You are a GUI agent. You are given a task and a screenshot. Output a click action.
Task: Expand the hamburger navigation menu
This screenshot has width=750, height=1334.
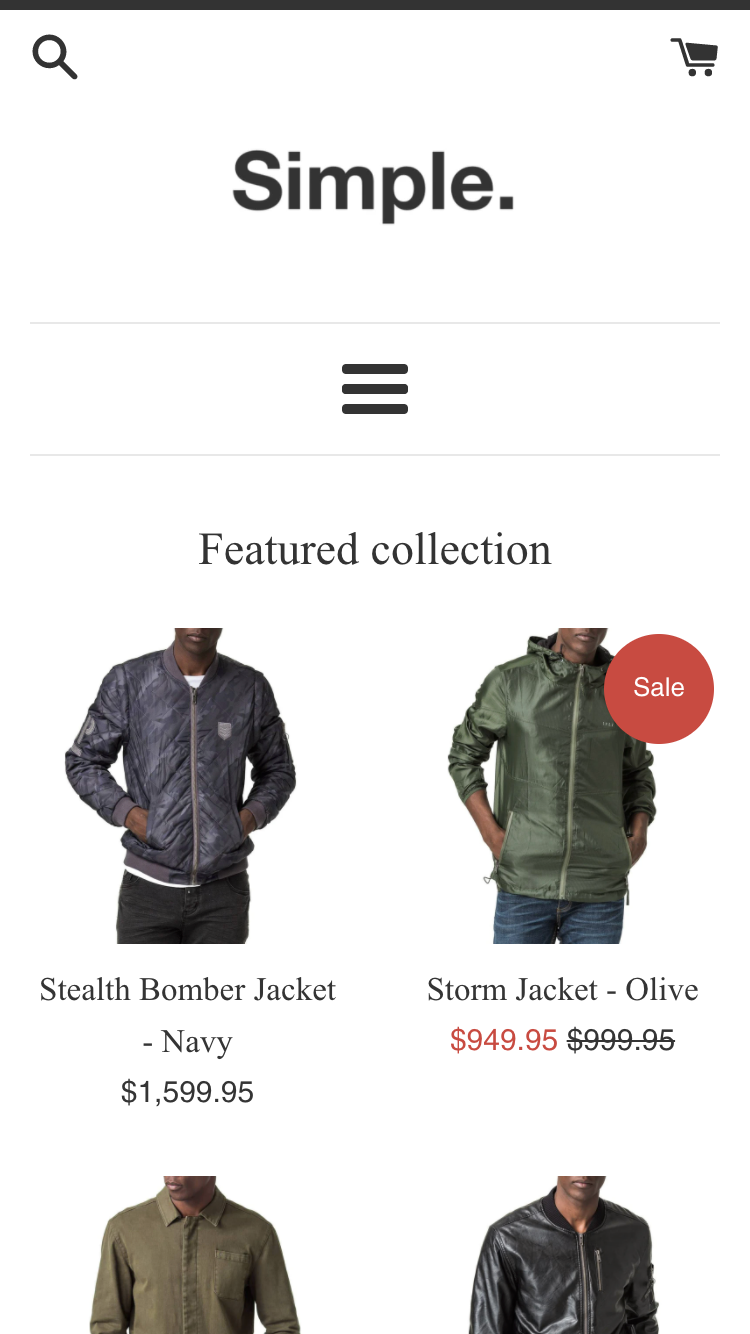click(x=375, y=389)
